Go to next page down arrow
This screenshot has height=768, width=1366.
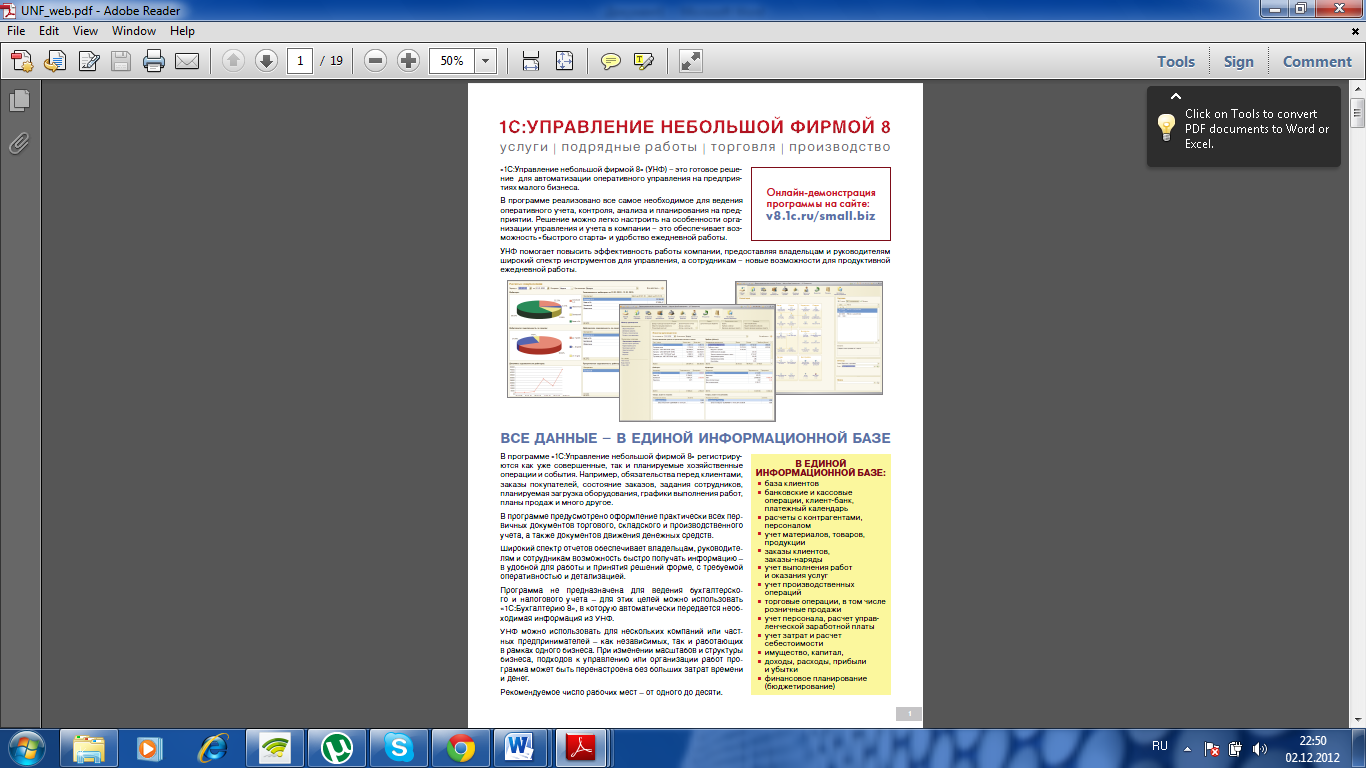[x=266, y=61]
